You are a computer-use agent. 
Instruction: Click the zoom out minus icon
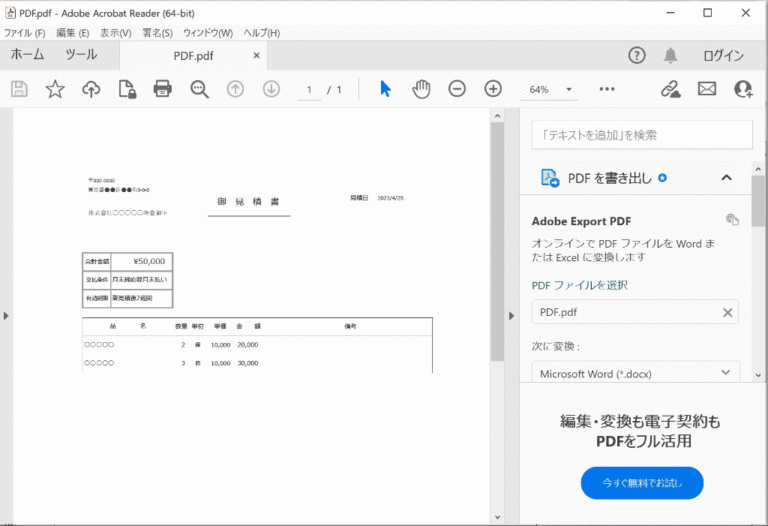(x=457, y=89)
